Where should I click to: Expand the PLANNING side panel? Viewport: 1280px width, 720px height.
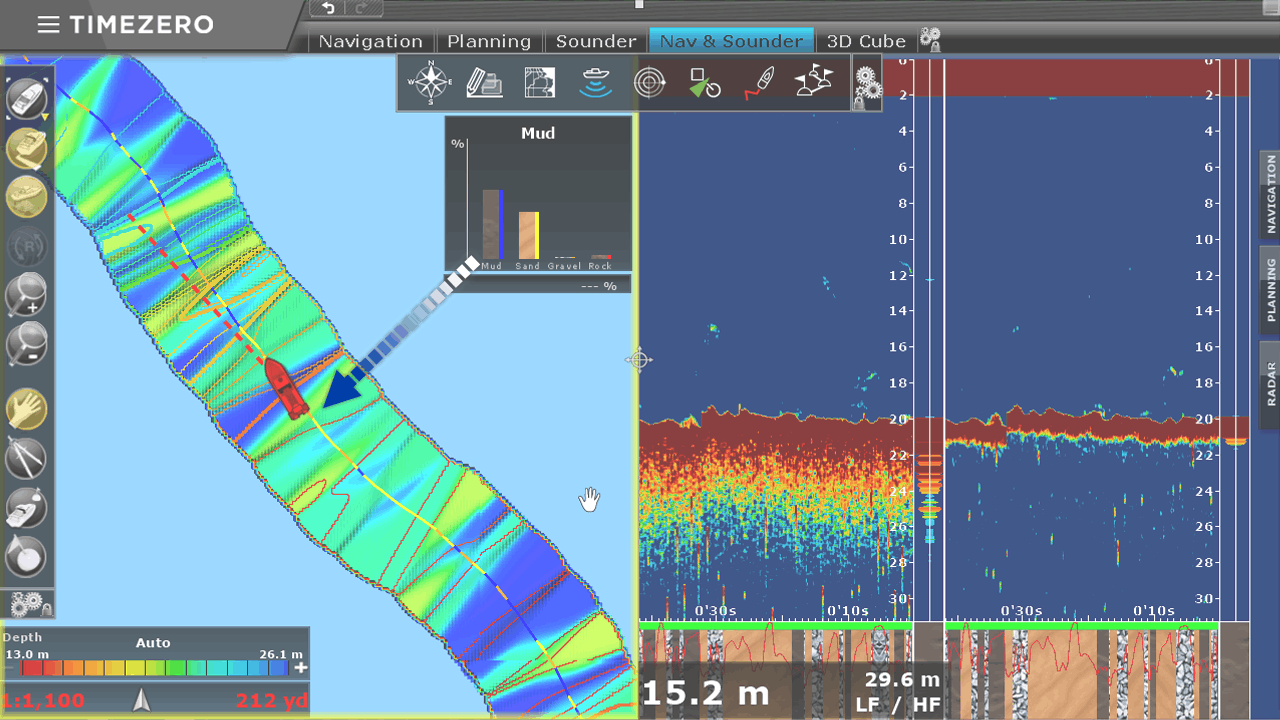pyautogui.click(x=1270, y=290)
